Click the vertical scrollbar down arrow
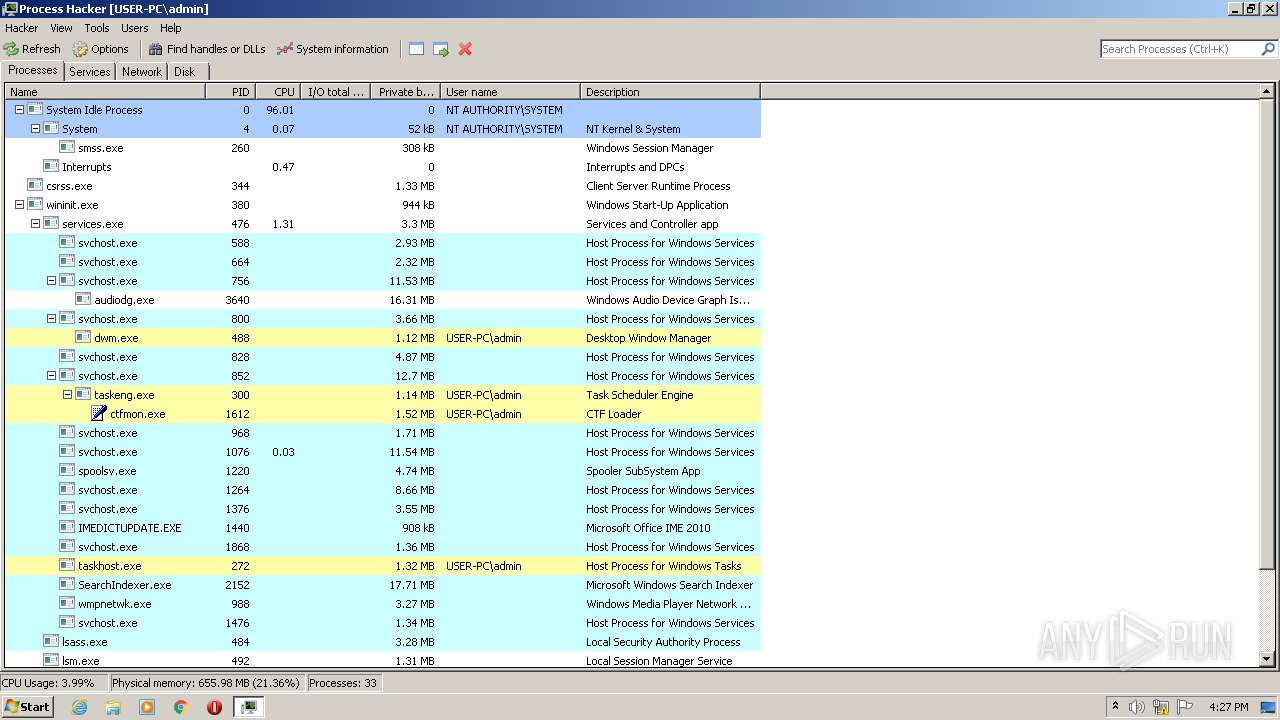This screenshot has height=720, width=1280. pos(1267,659)
